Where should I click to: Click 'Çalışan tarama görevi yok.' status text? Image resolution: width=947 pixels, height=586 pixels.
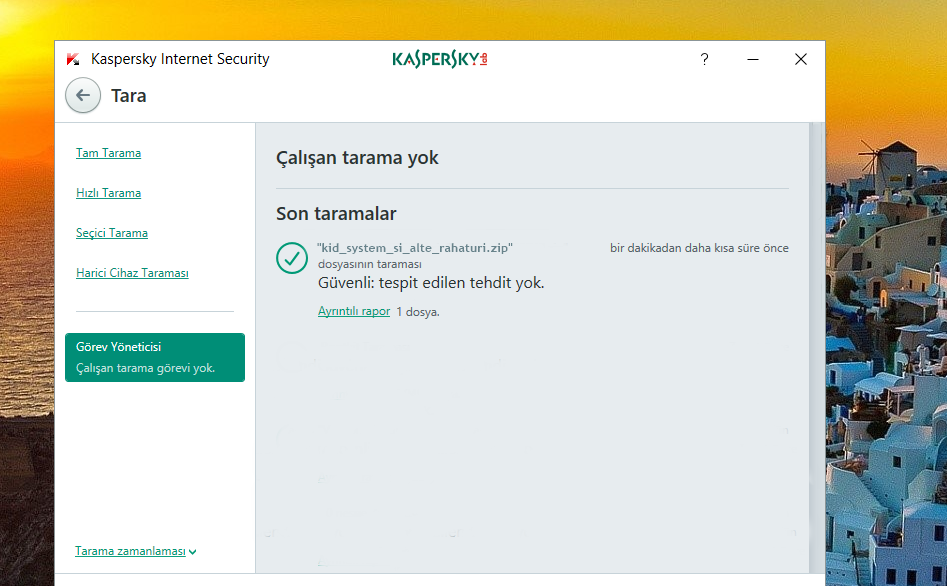(x=146, y=368)
